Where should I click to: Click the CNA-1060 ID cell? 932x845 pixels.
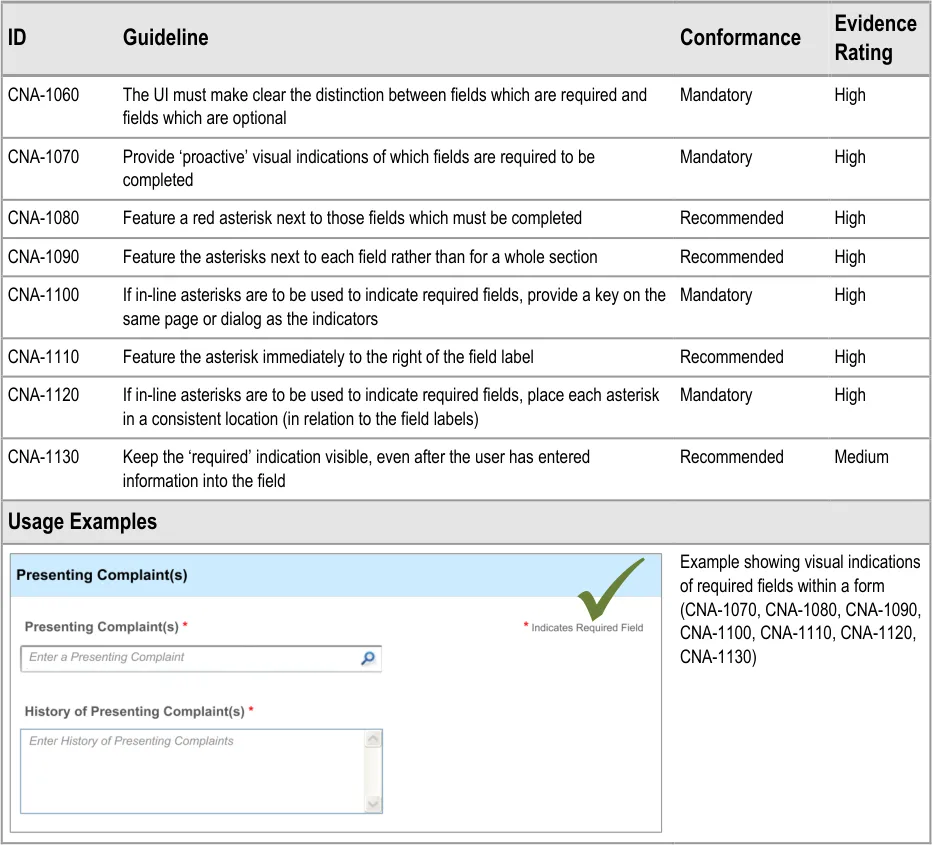[x=43, y=95]
